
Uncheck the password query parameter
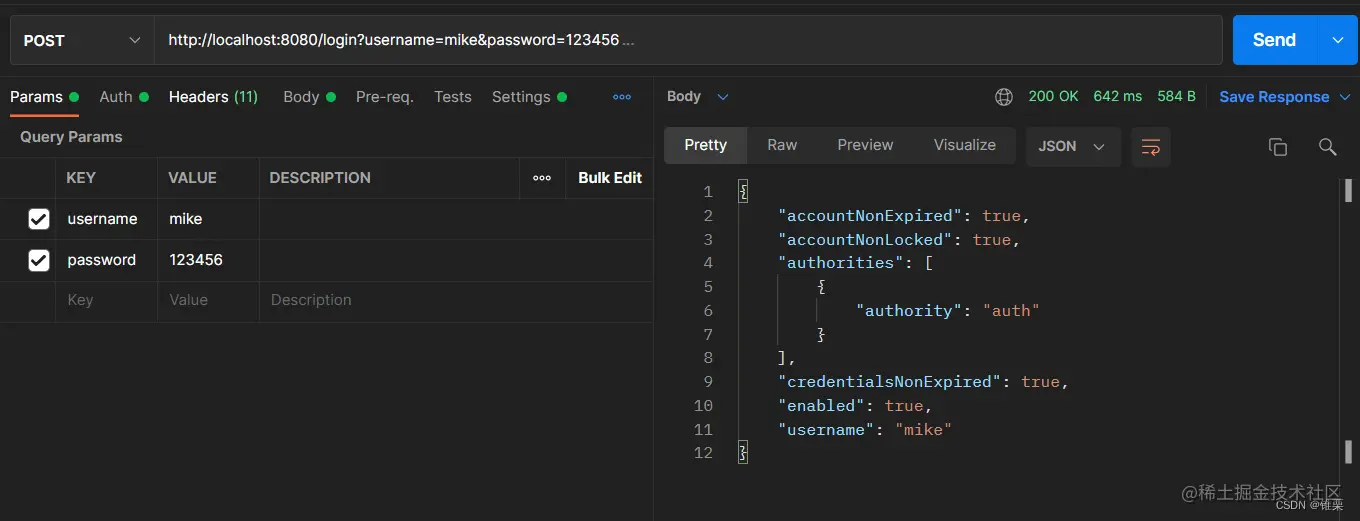click(x=39, y=260)
